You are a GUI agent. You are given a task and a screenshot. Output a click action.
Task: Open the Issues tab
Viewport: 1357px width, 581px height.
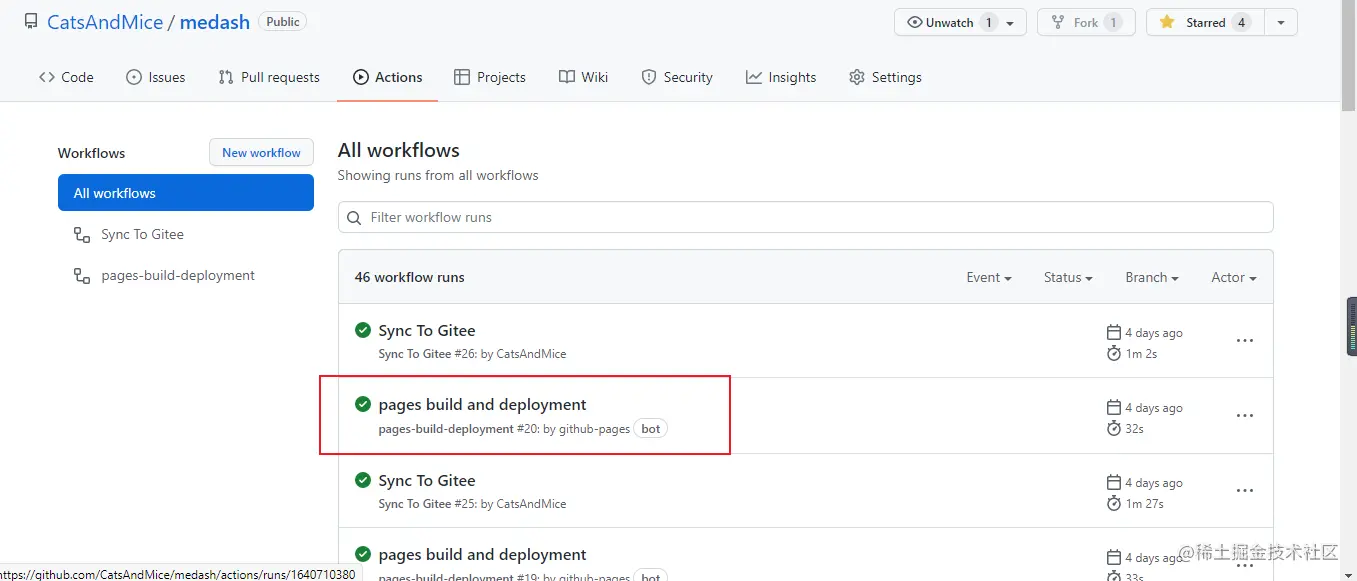pos(156,77)
